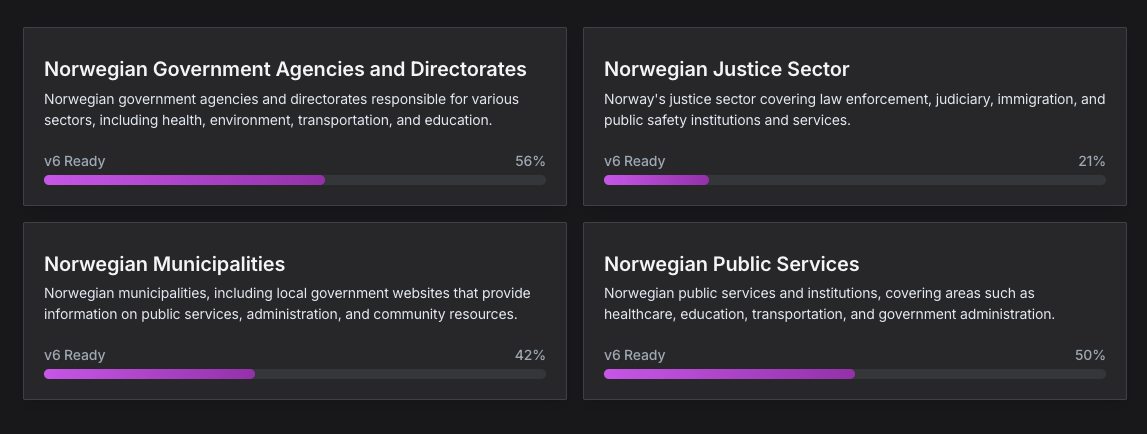This screenshot has height=434, width=1147.
Task: Click the 21% progress label
Action: [1091, 161]
